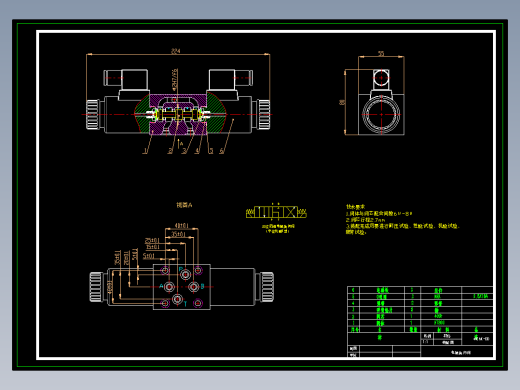Click part callout number 3
Screen dimensions: 520x390
pos(184,151)
